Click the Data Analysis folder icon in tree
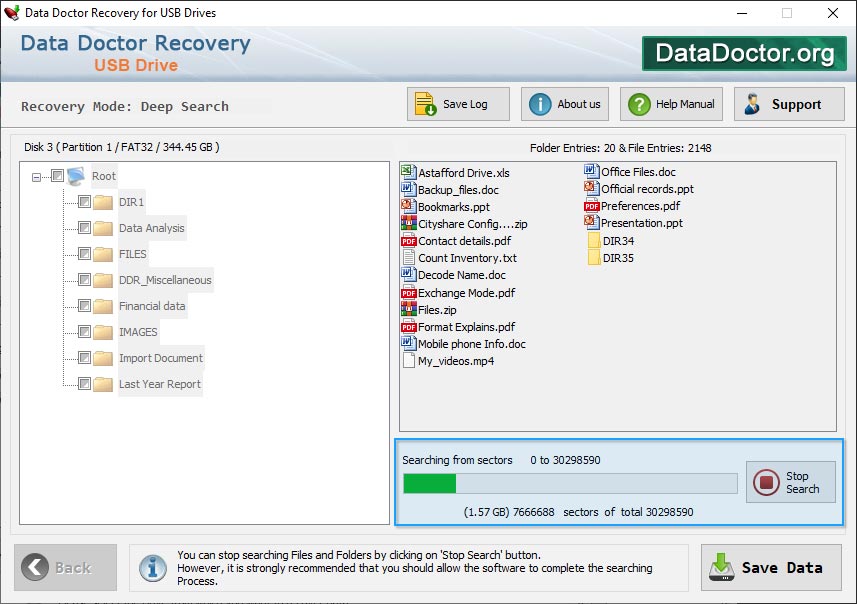 click(x=103, y=228)
